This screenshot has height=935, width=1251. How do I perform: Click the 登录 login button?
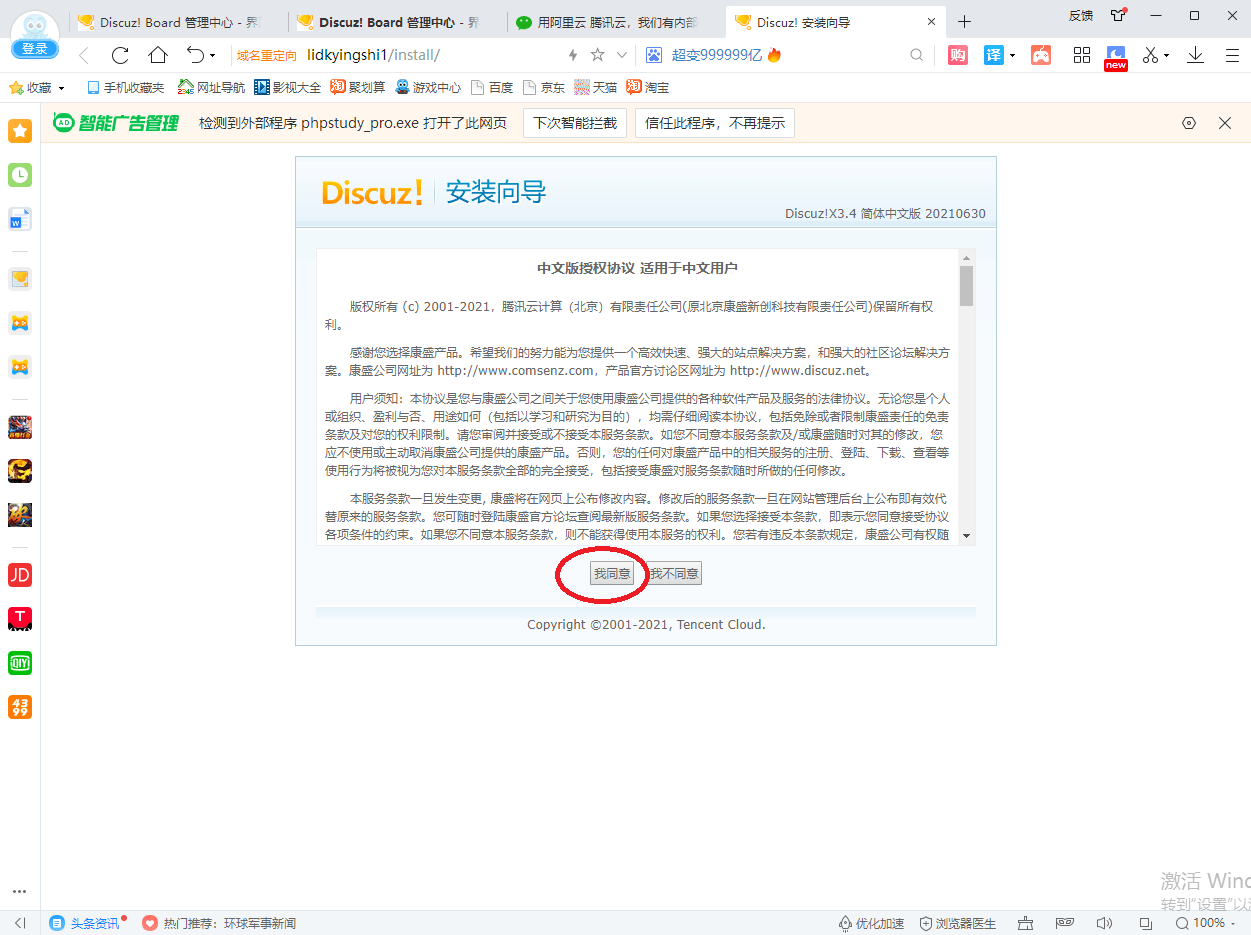[35, 49]
